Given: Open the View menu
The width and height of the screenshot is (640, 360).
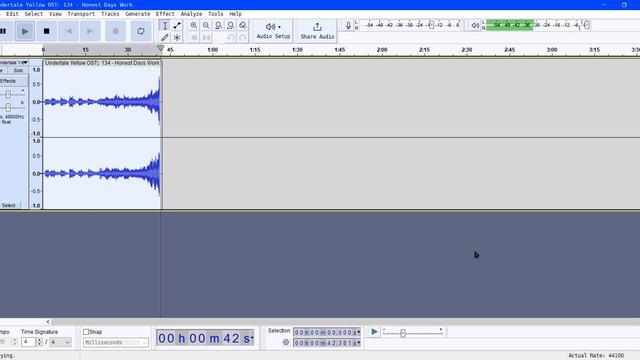Looking at the screenshot, I should (x=55, y=14).
